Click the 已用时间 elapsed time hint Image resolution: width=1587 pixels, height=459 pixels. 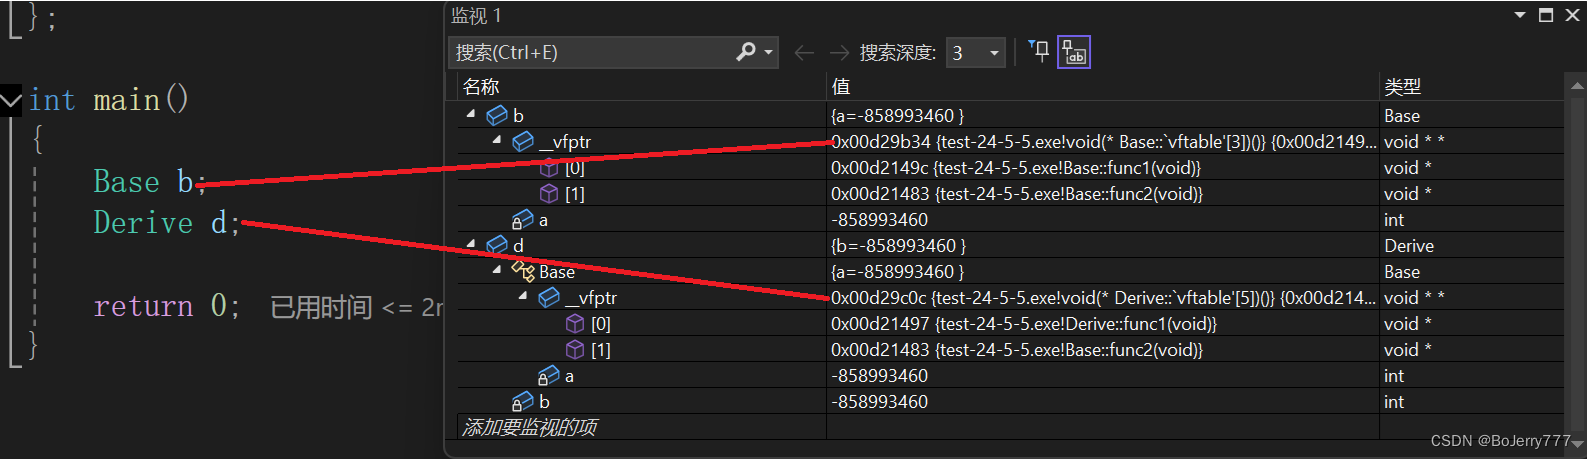pyautogui.click(x=356, y=307)
